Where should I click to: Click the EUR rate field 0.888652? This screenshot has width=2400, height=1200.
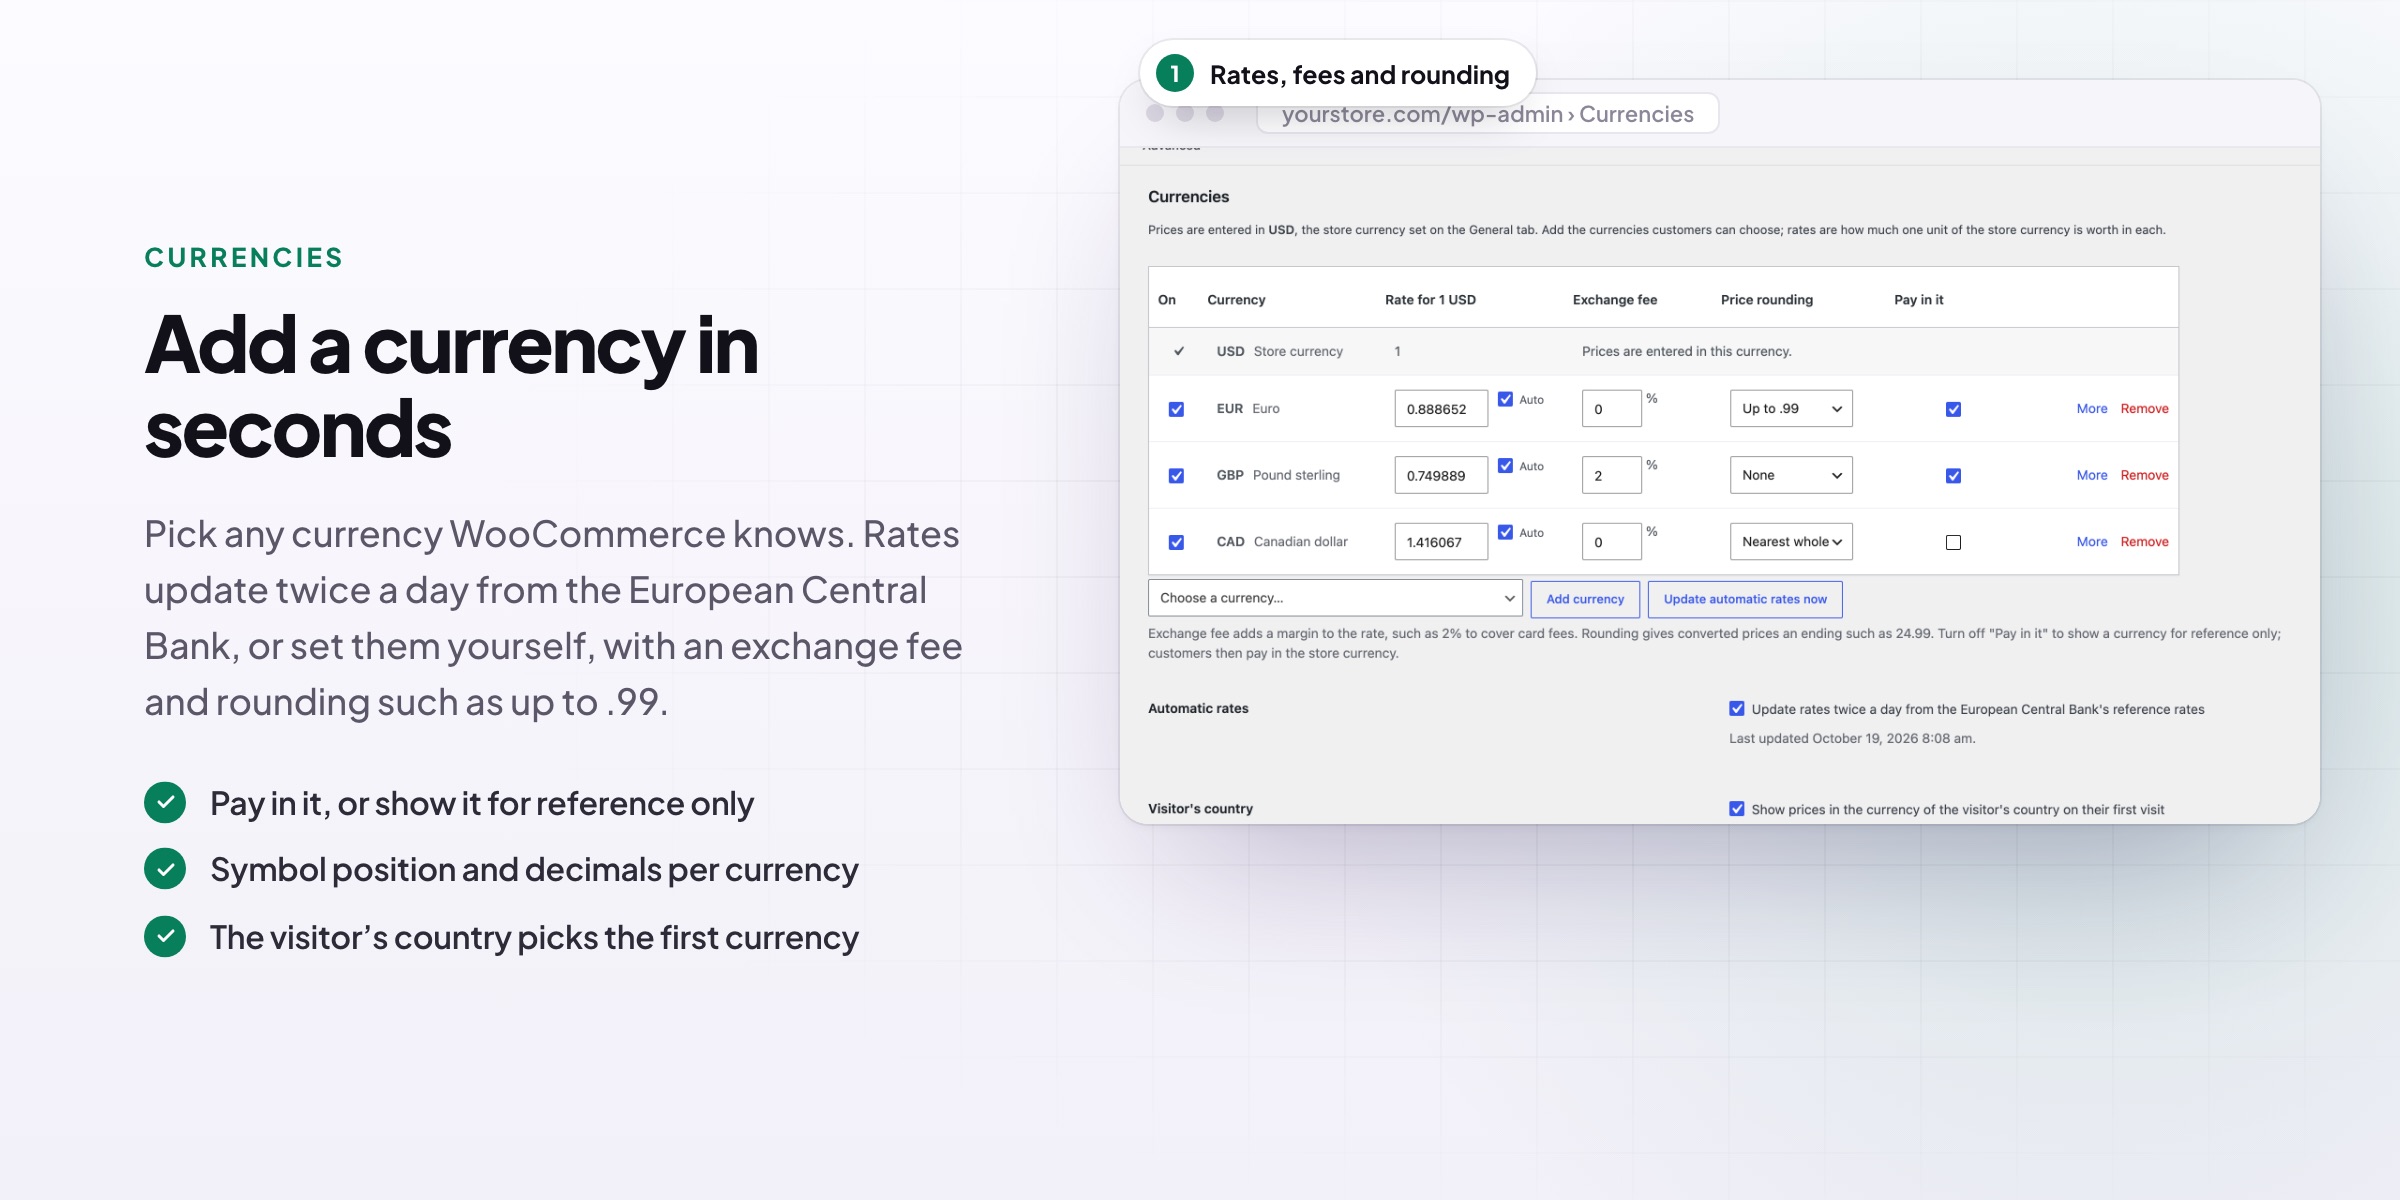point(1441,408)
